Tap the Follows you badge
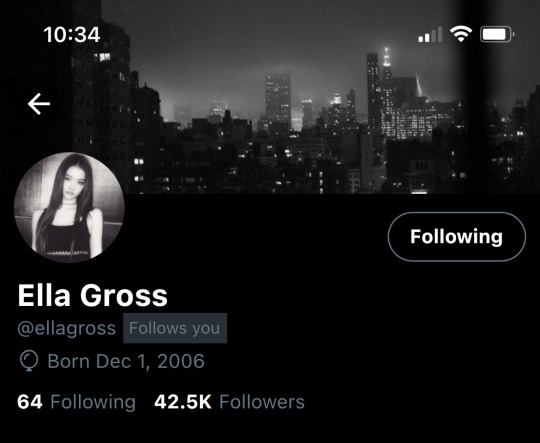This screenshot has width=540, height=443. (175, 328)
